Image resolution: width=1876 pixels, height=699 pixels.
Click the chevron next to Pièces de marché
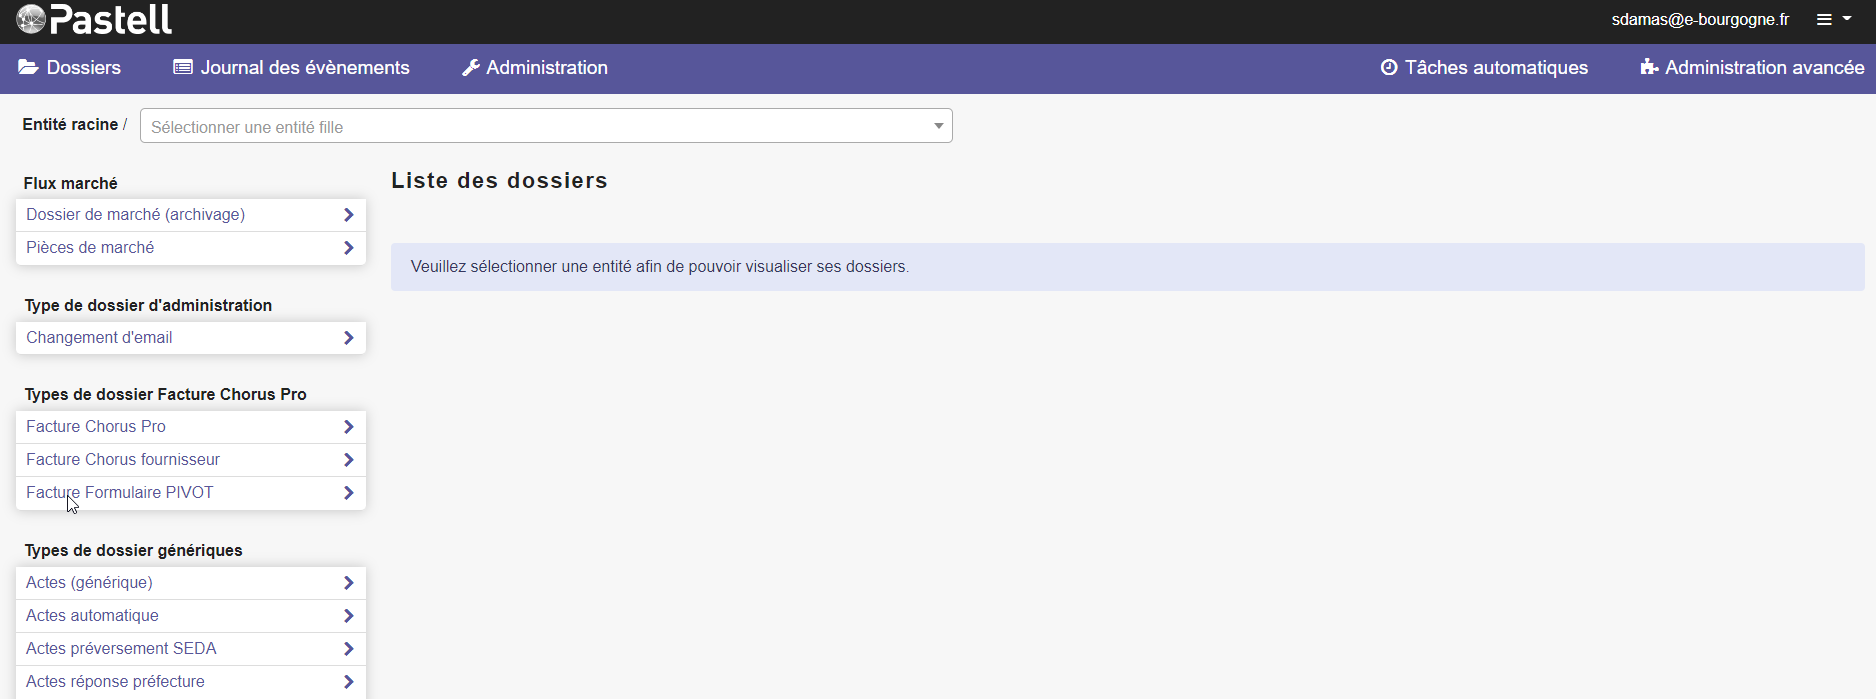tap(348, 248)
